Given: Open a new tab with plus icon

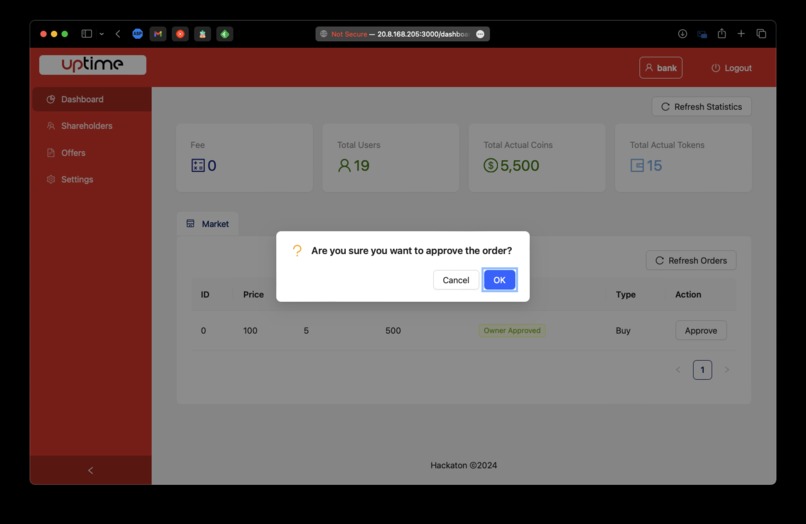Looking at the screenshot, I should (x=741, y=33).
